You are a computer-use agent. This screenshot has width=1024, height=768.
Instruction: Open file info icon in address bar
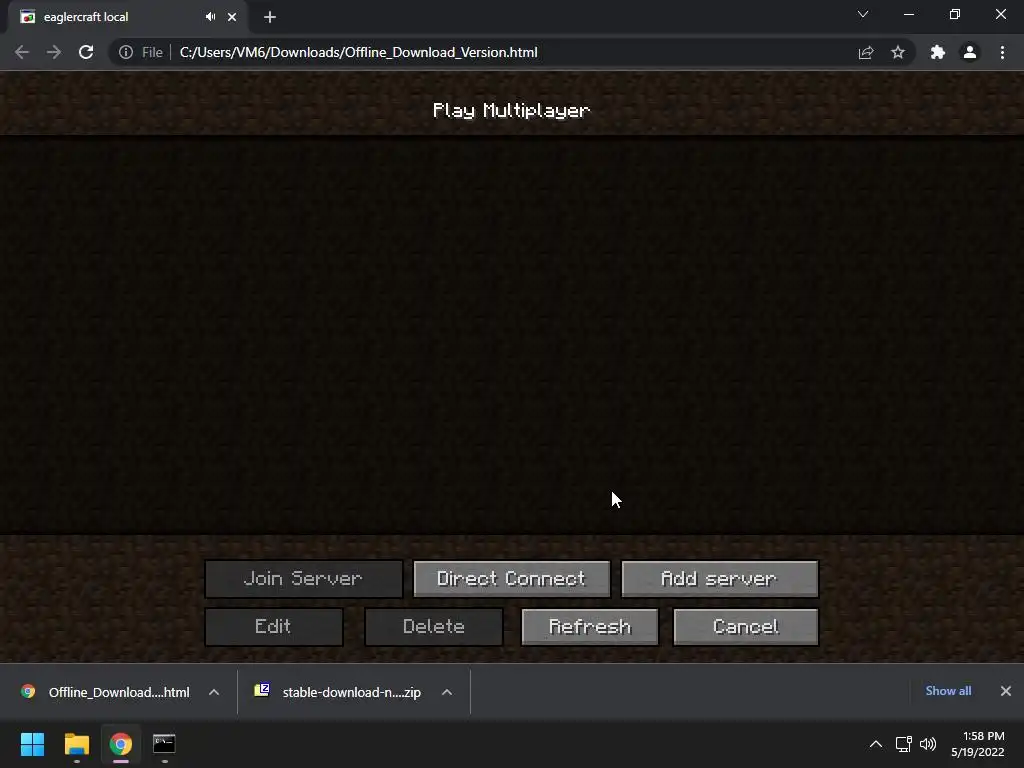click(126, 52)
